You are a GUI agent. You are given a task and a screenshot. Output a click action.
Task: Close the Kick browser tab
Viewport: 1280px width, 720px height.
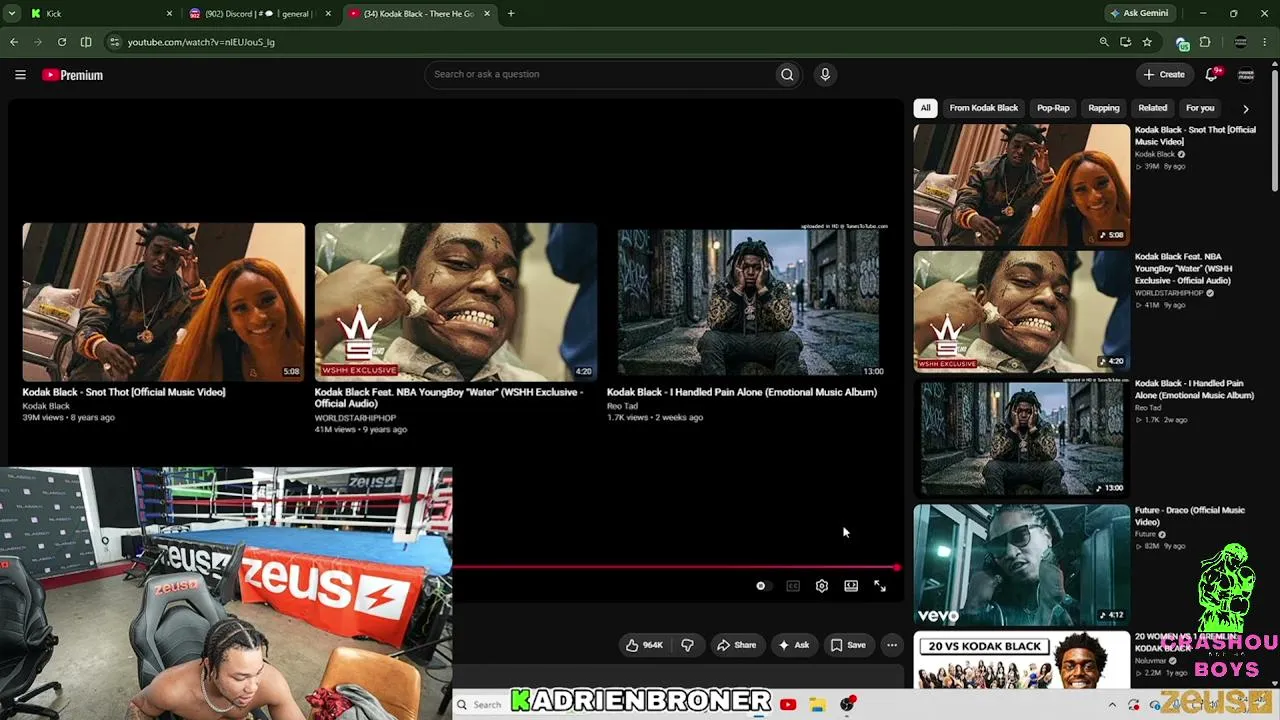(169, 14)
